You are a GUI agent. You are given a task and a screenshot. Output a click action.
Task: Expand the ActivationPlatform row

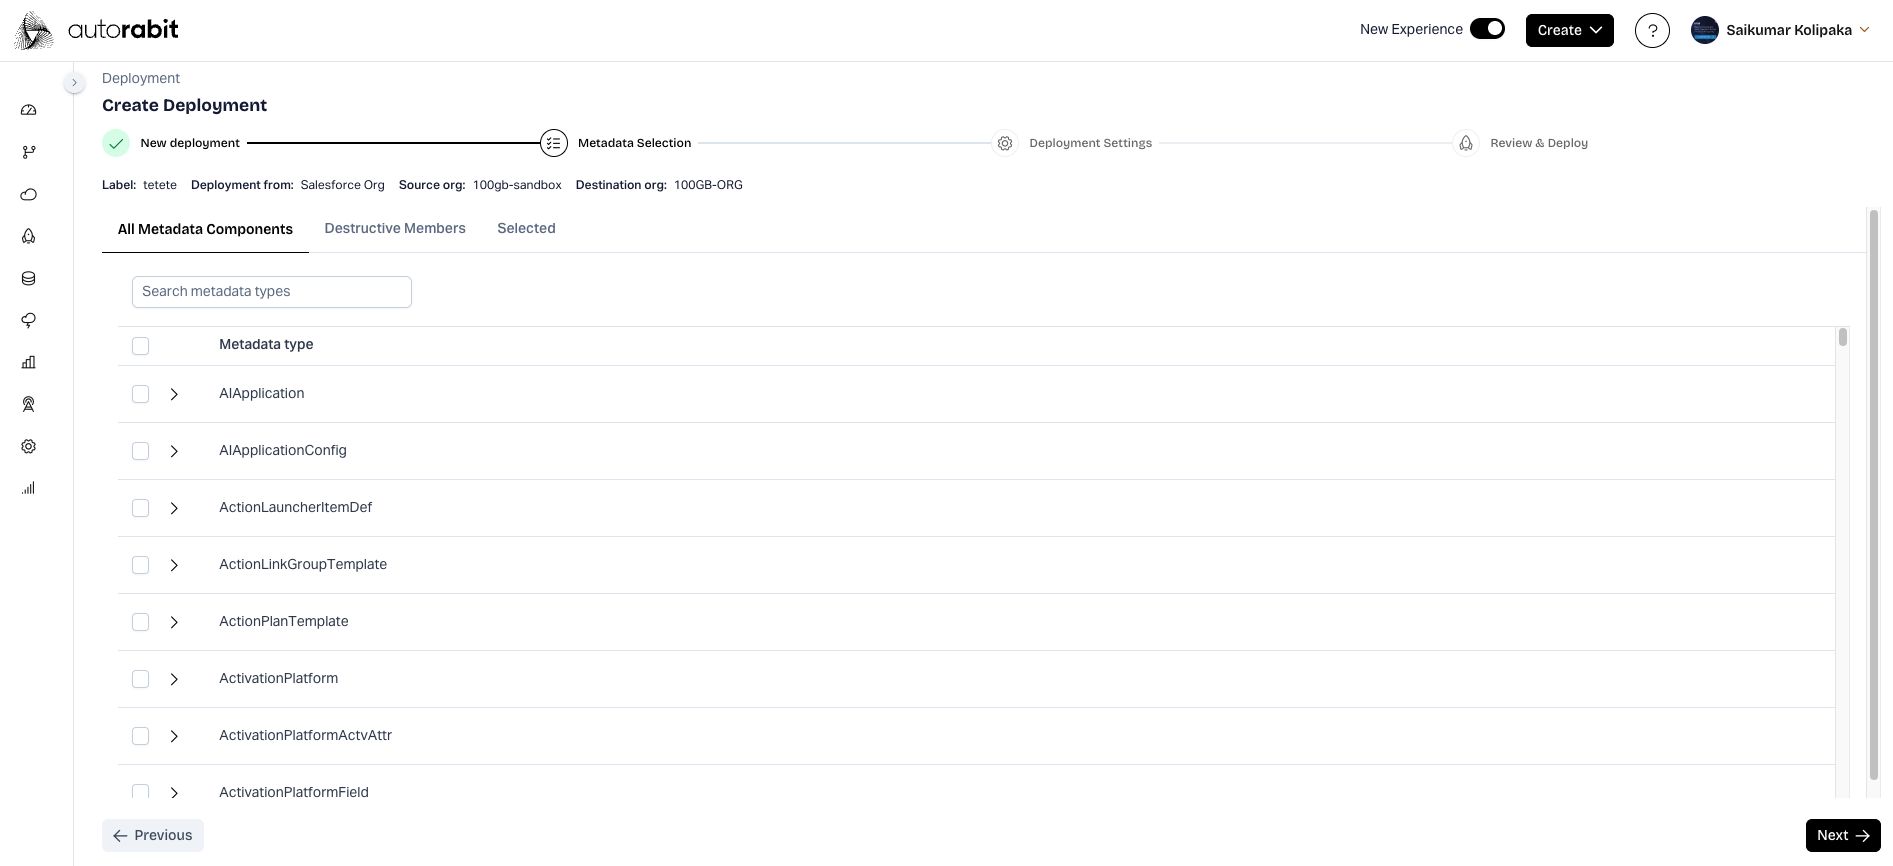[x=174, y=679]
